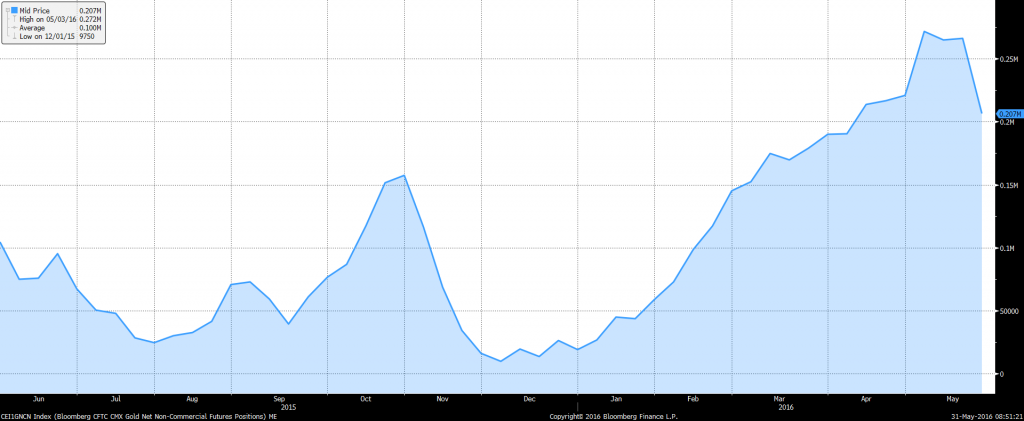This screenshot has height=421, width=1024.
Task: Click the 0.207M last-price flag on axis
Action: [x=1009, y=114]
